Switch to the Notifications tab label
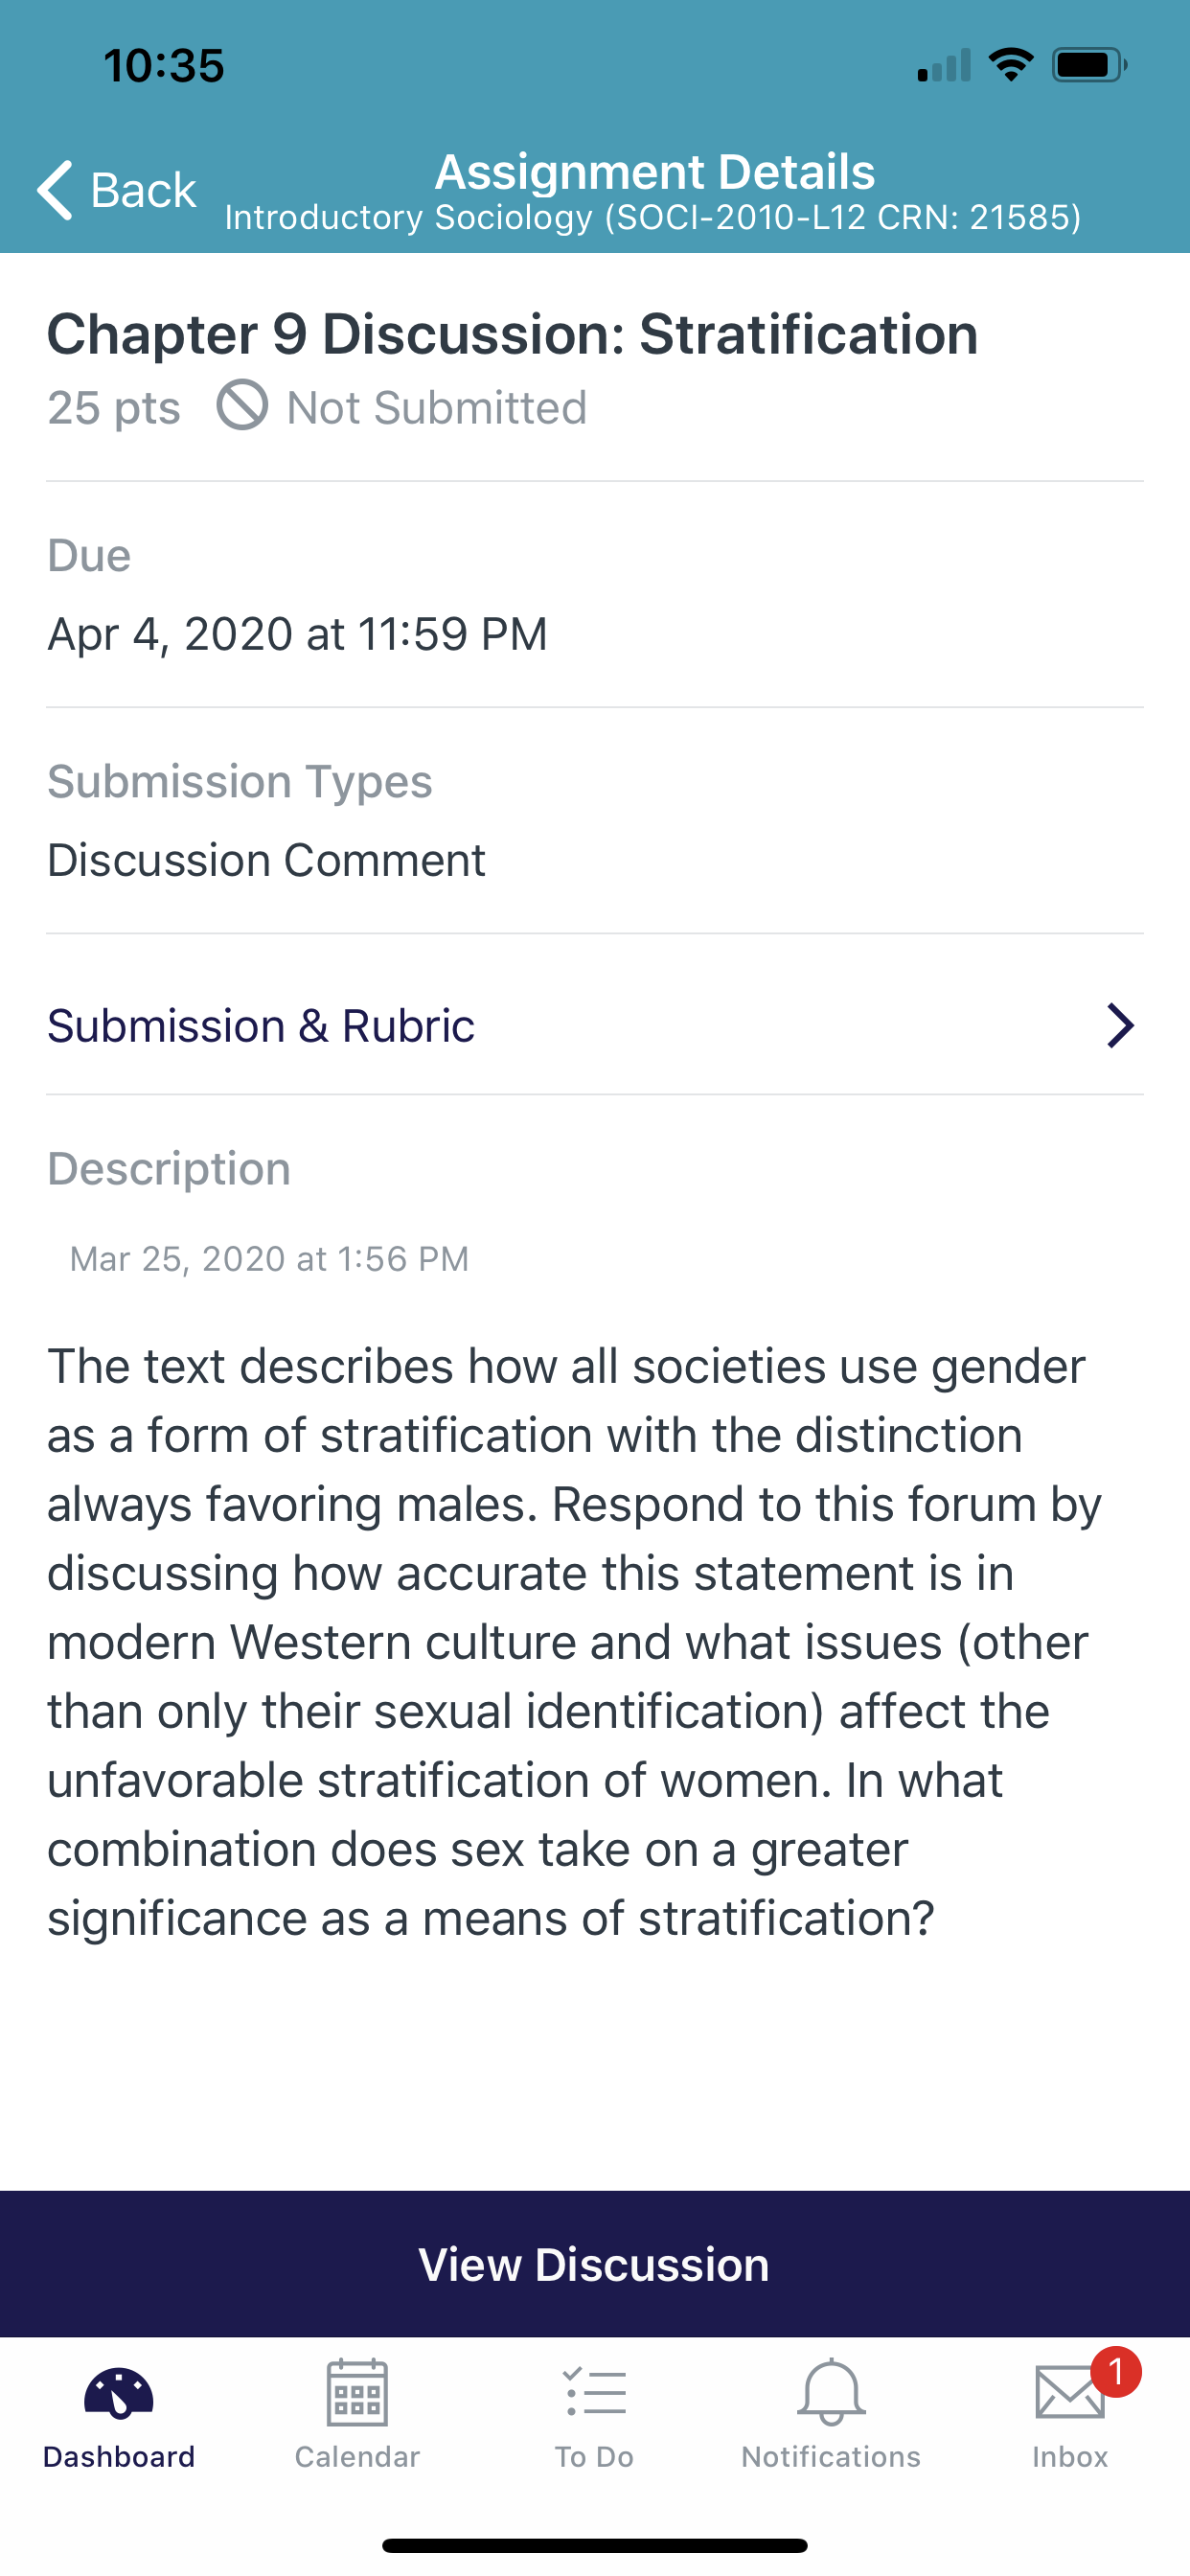The width and height of the screenshot is (1190, 2576). click(831, 2457)
